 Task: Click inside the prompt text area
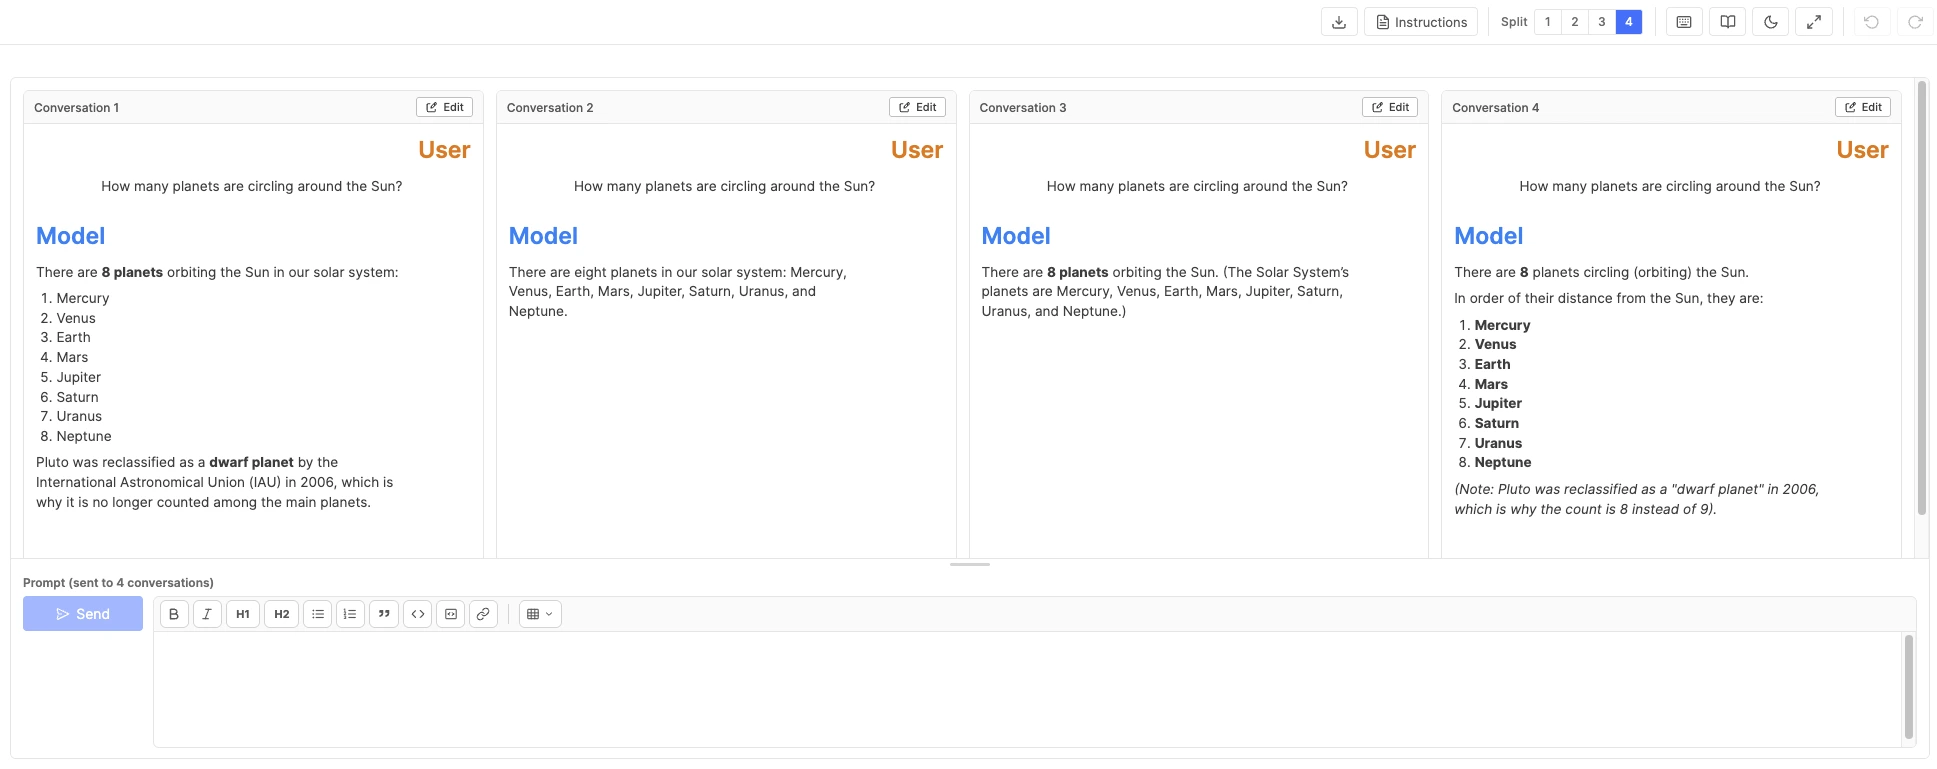pos(1027,689)
